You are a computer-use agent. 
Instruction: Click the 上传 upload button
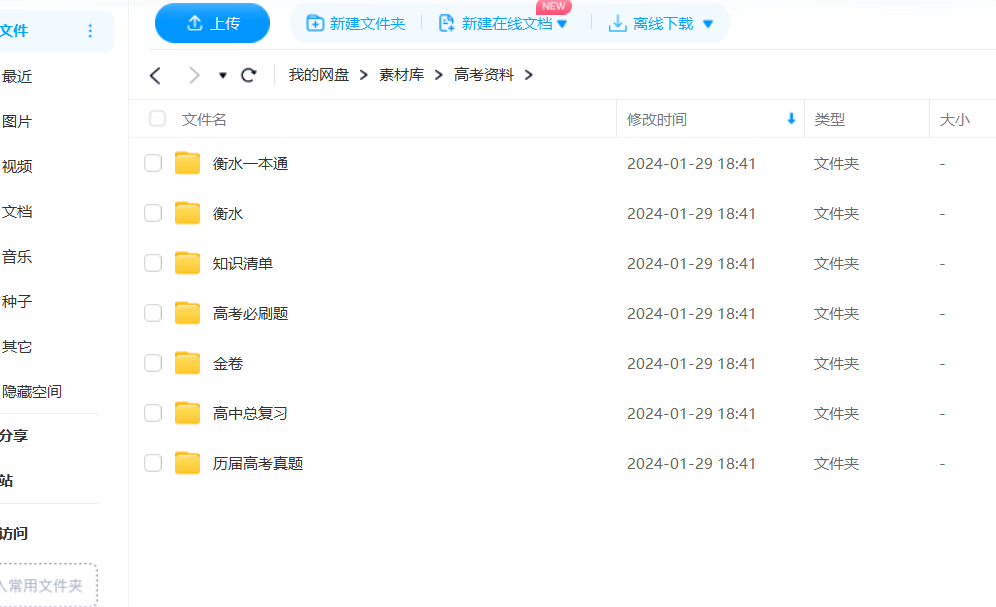click(x=212, y=23)
